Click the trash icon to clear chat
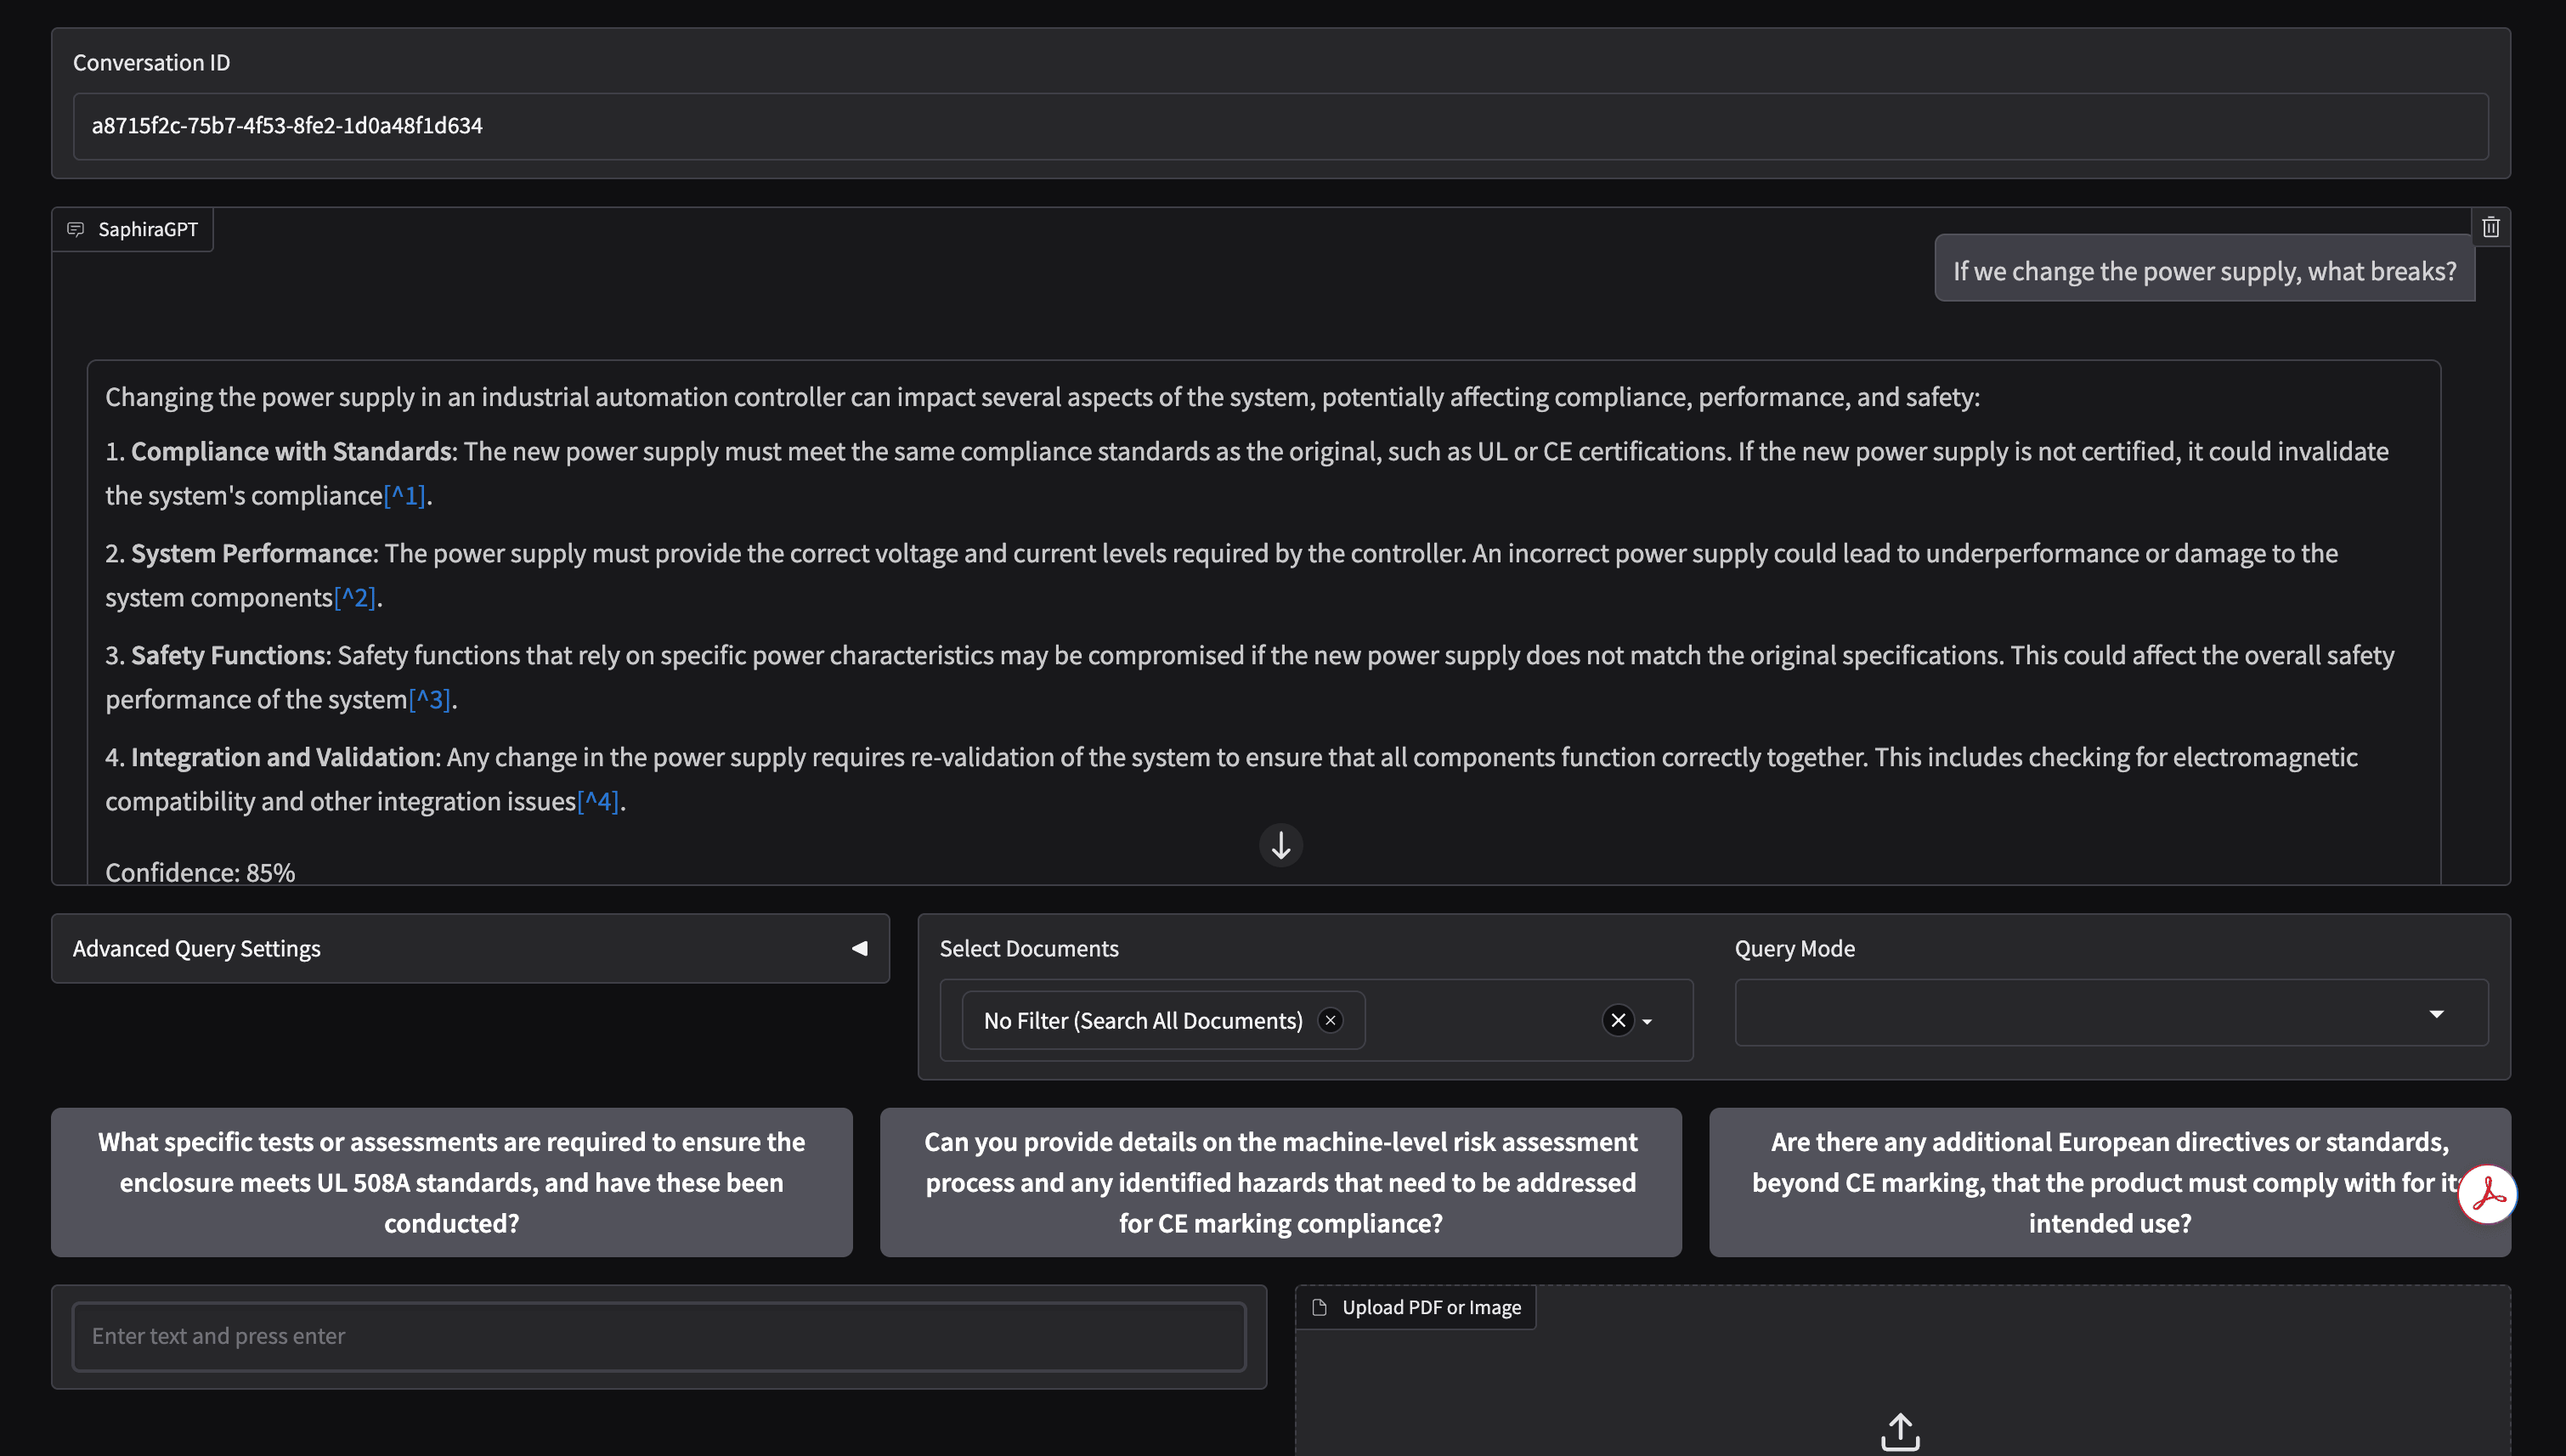 coord(2490,228)
